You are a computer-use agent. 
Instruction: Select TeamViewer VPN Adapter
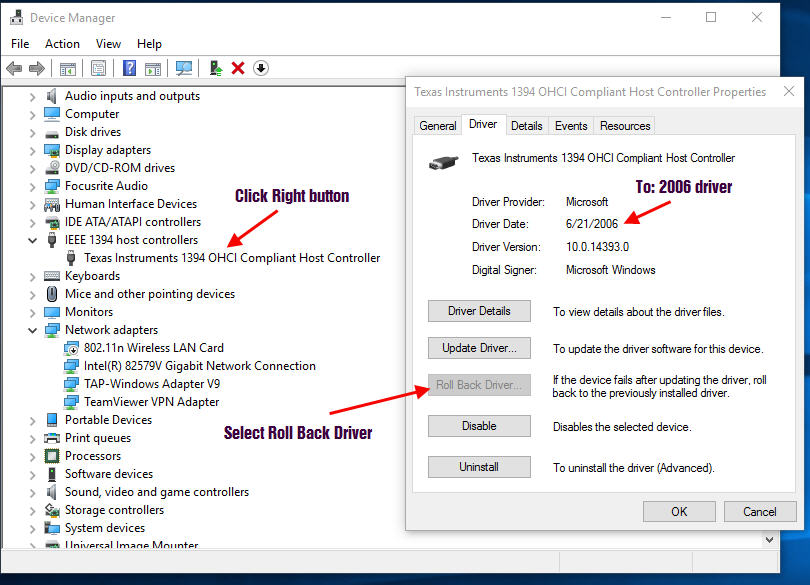[151, 402]
